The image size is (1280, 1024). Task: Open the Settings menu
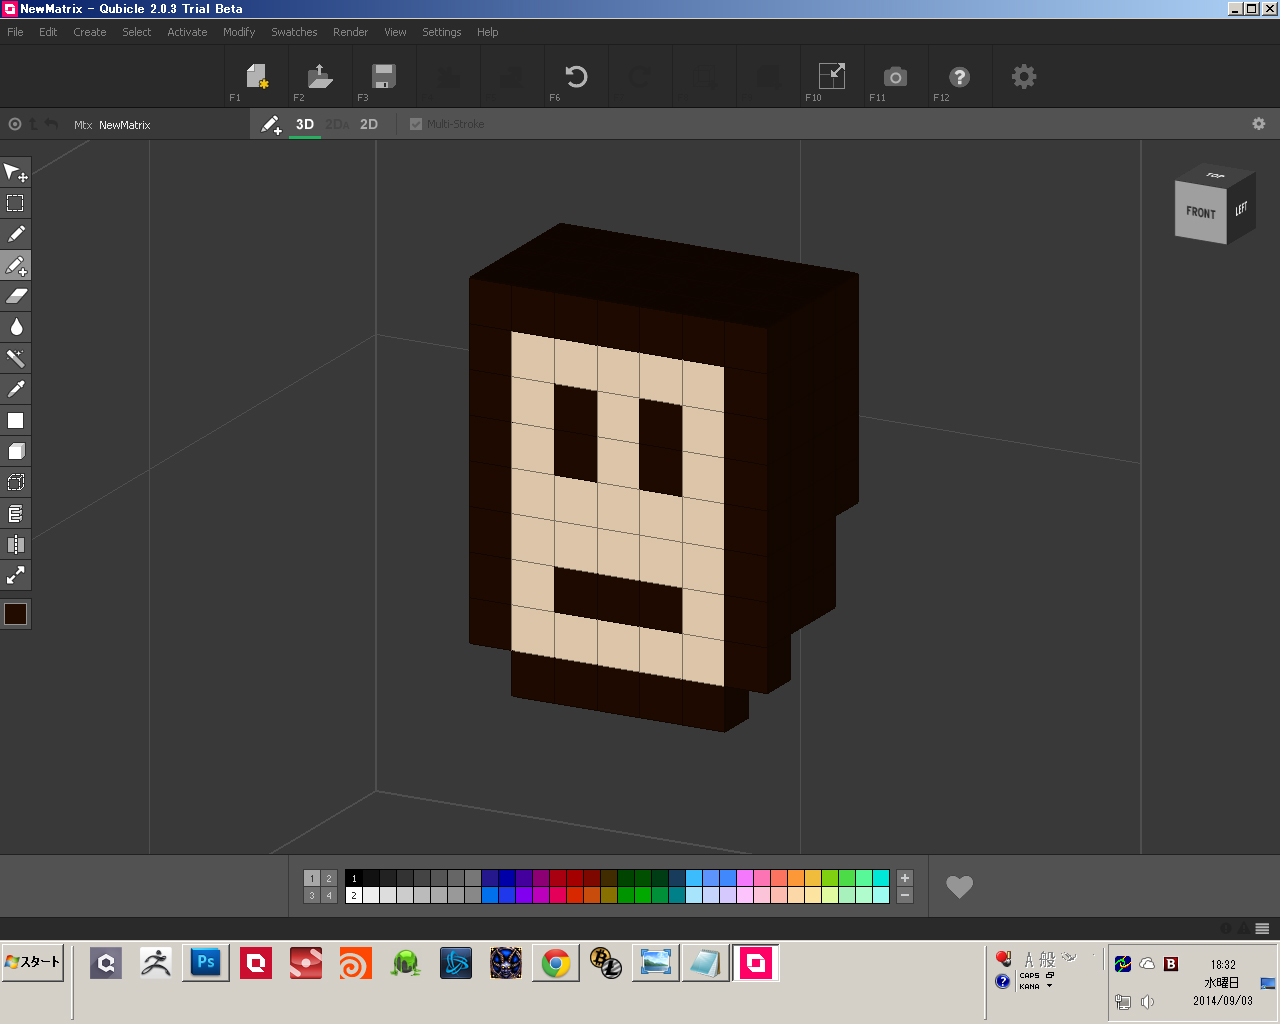(442, 32)
